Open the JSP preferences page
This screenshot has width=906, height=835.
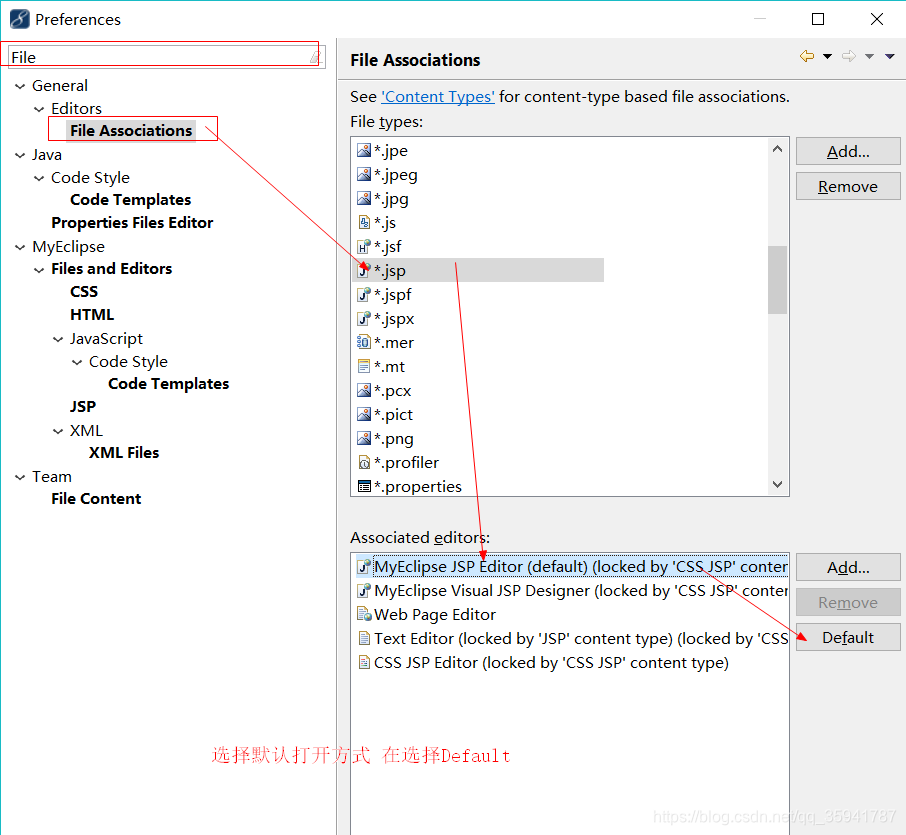[83, 407]
